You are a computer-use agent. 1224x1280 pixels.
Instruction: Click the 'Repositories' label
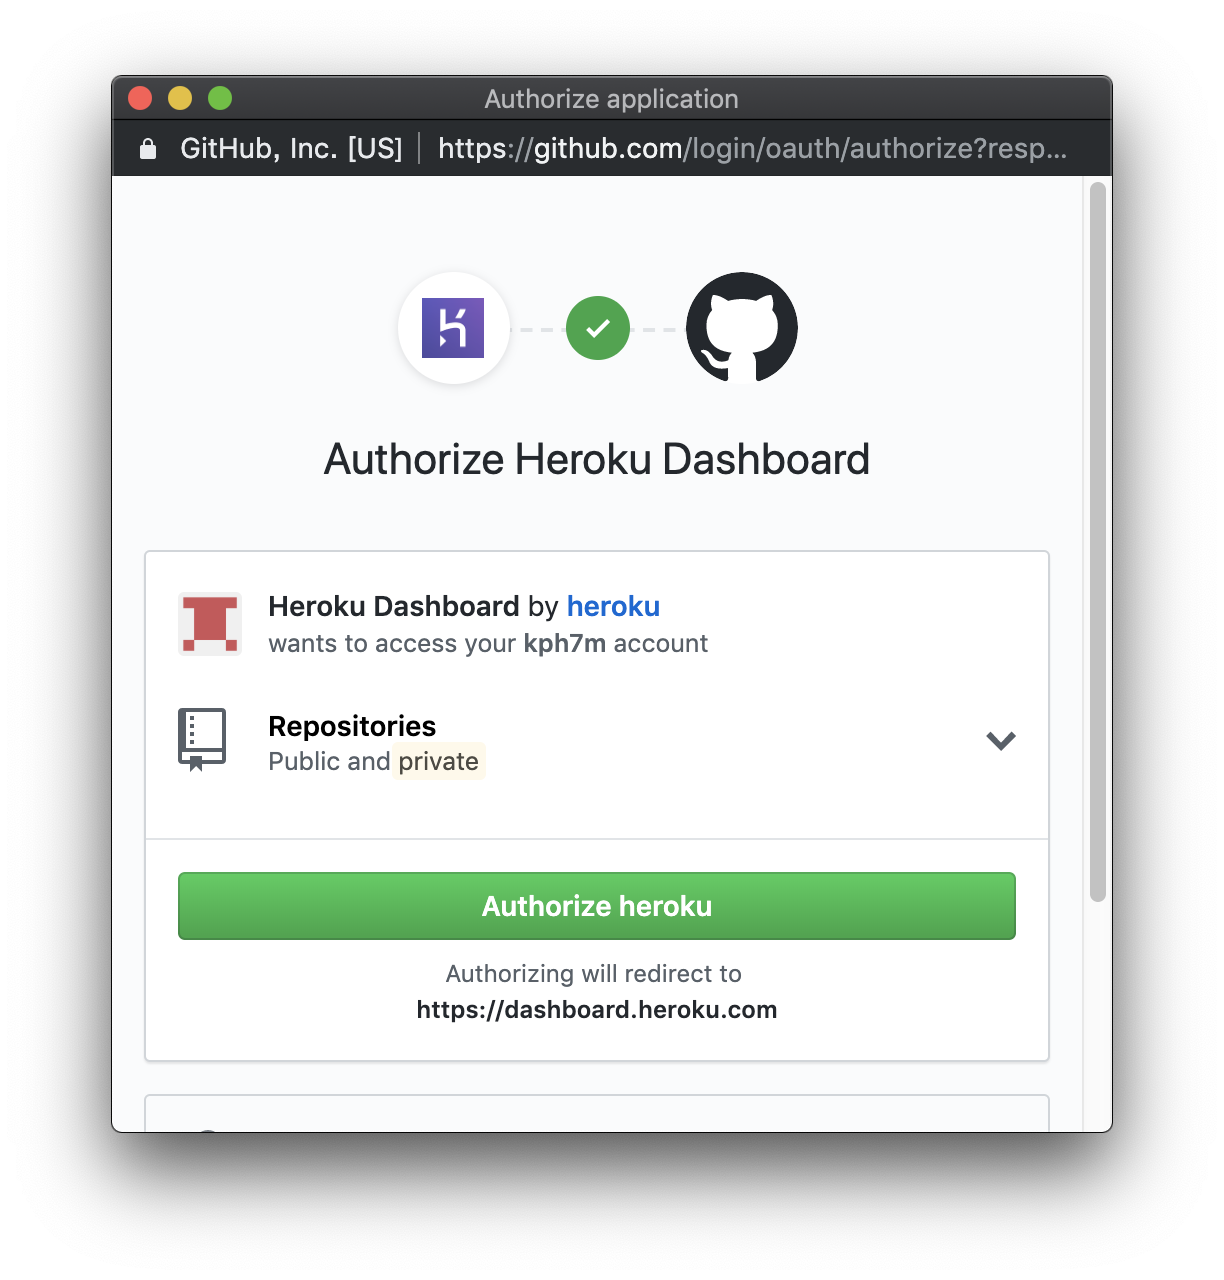[x=352, y=726]
